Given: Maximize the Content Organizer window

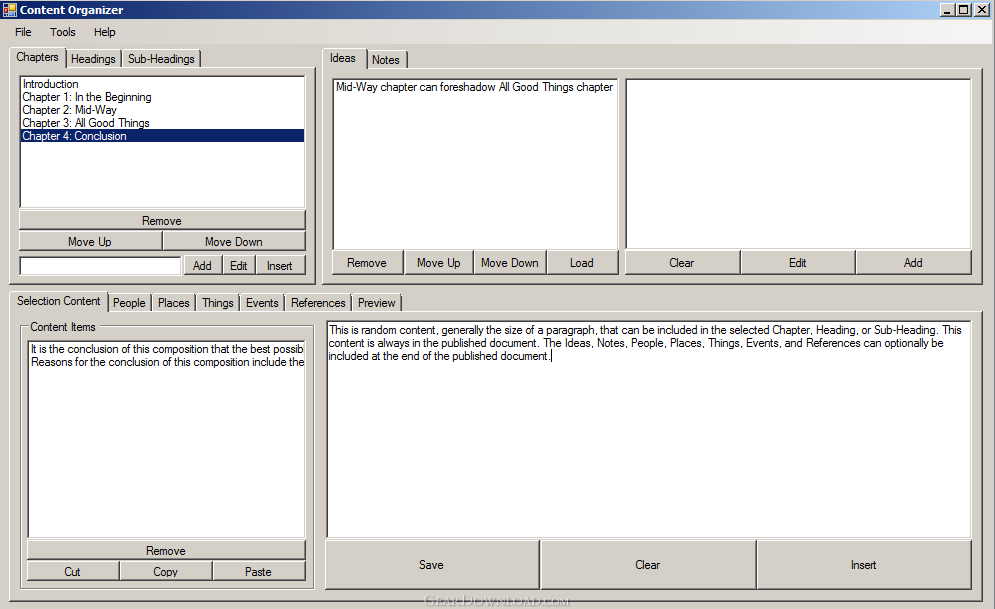Looking at the screenshot, I should click(964, 10).
